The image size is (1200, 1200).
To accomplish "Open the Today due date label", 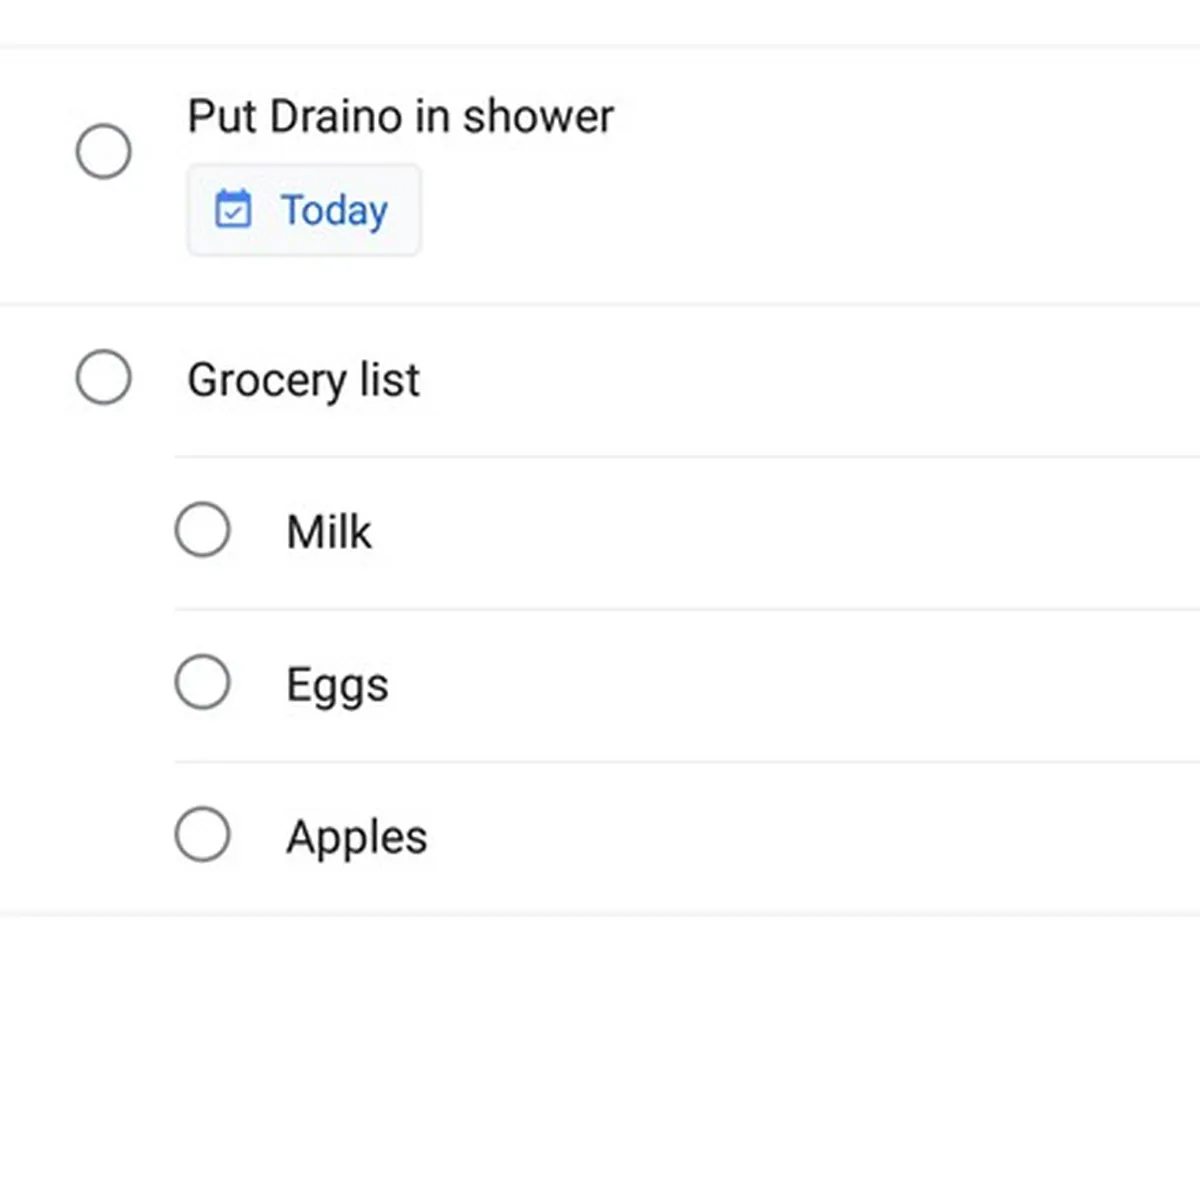I will point(334,211).
